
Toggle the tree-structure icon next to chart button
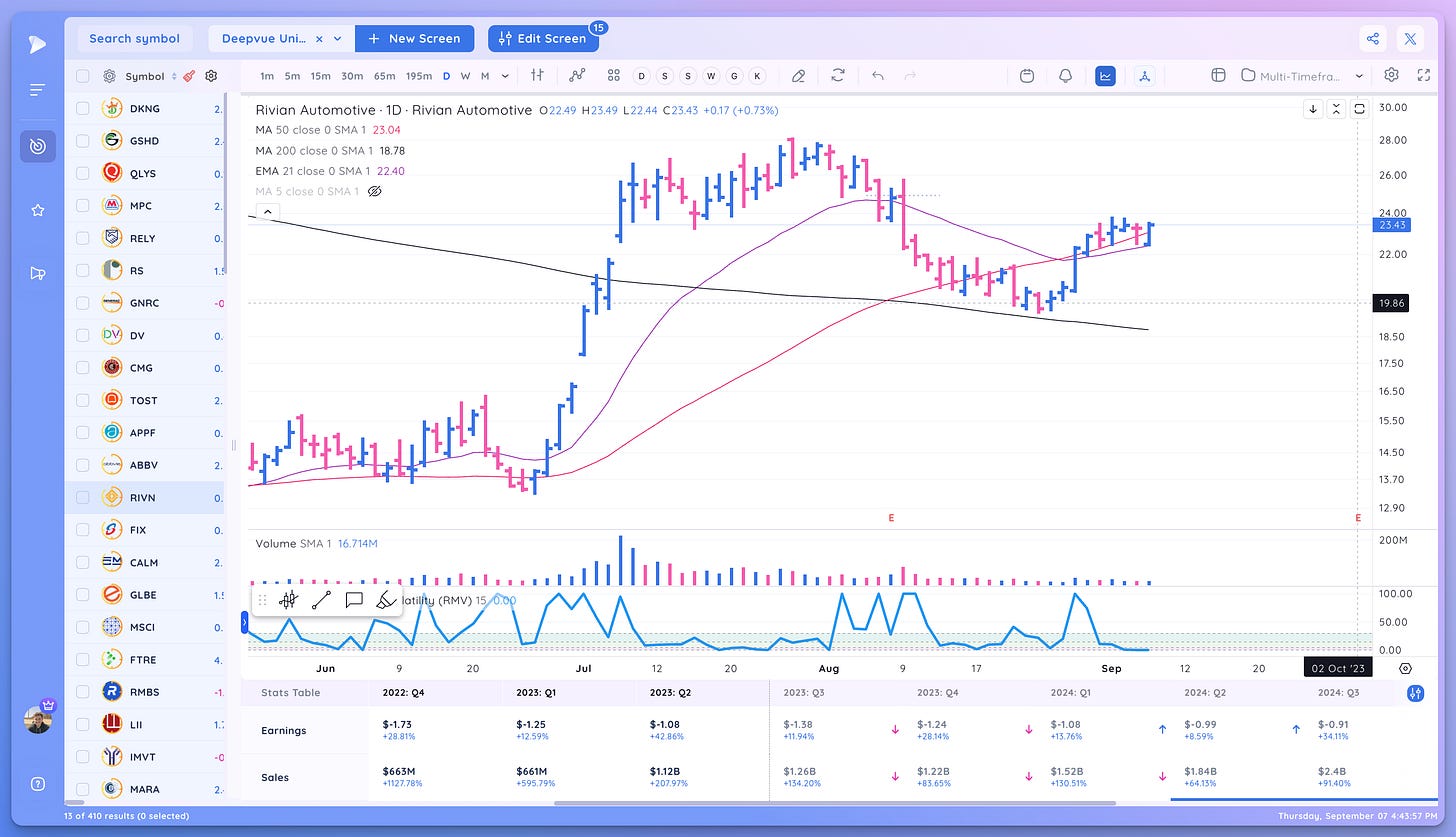pos(1144,75)
